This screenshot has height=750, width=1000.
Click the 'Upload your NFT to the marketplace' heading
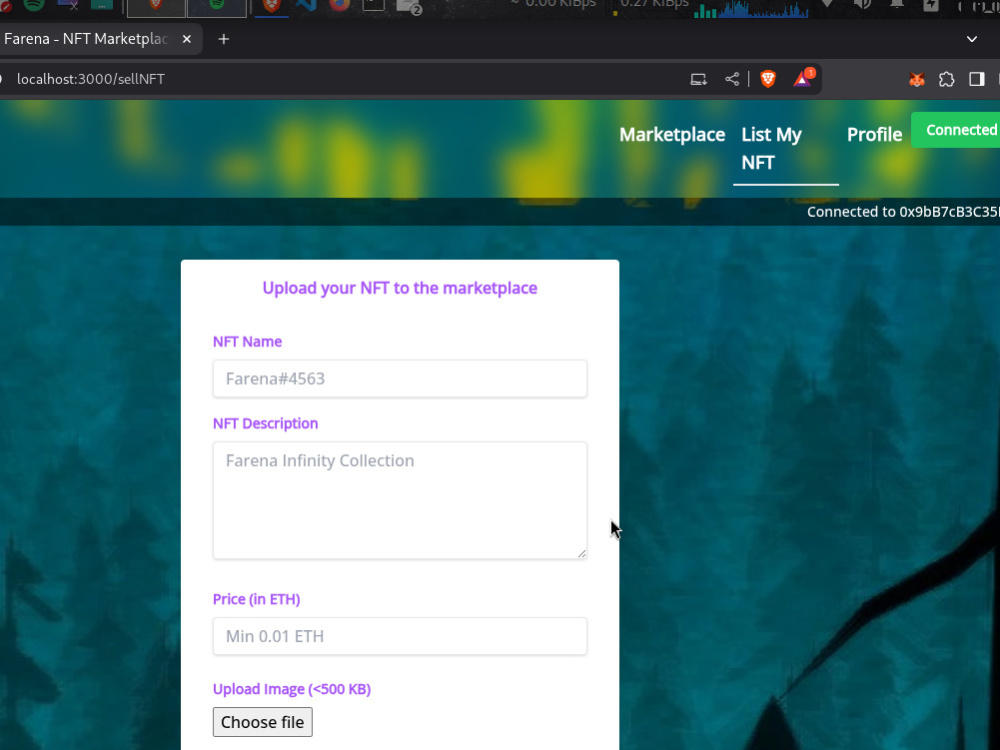pyautogui.click(x=400, y=288)
